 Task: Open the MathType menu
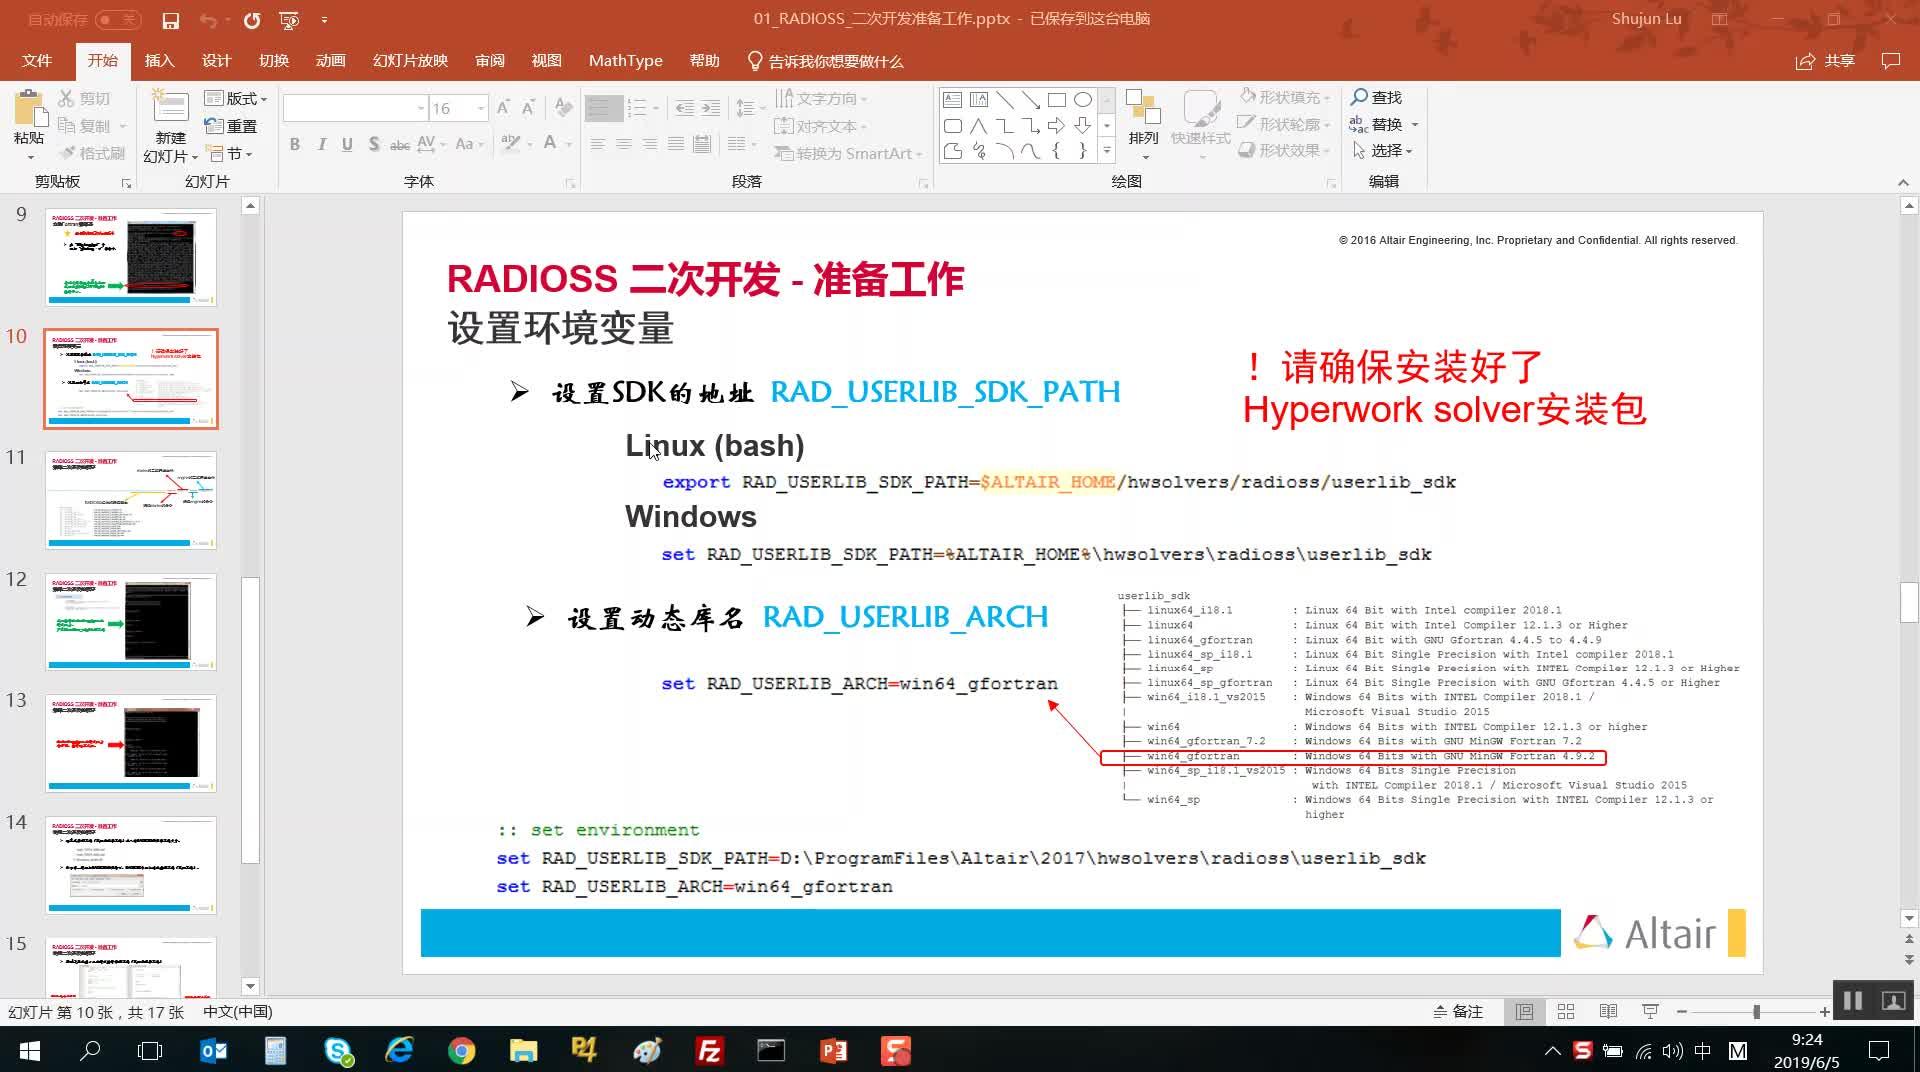pyautogui.click(x=625, y=61)
